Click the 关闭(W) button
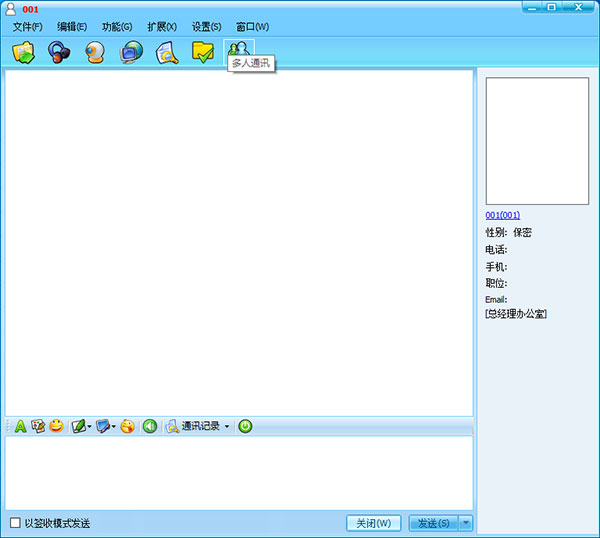600x538 pixels. pyautogui.click(x=373, y=523)
